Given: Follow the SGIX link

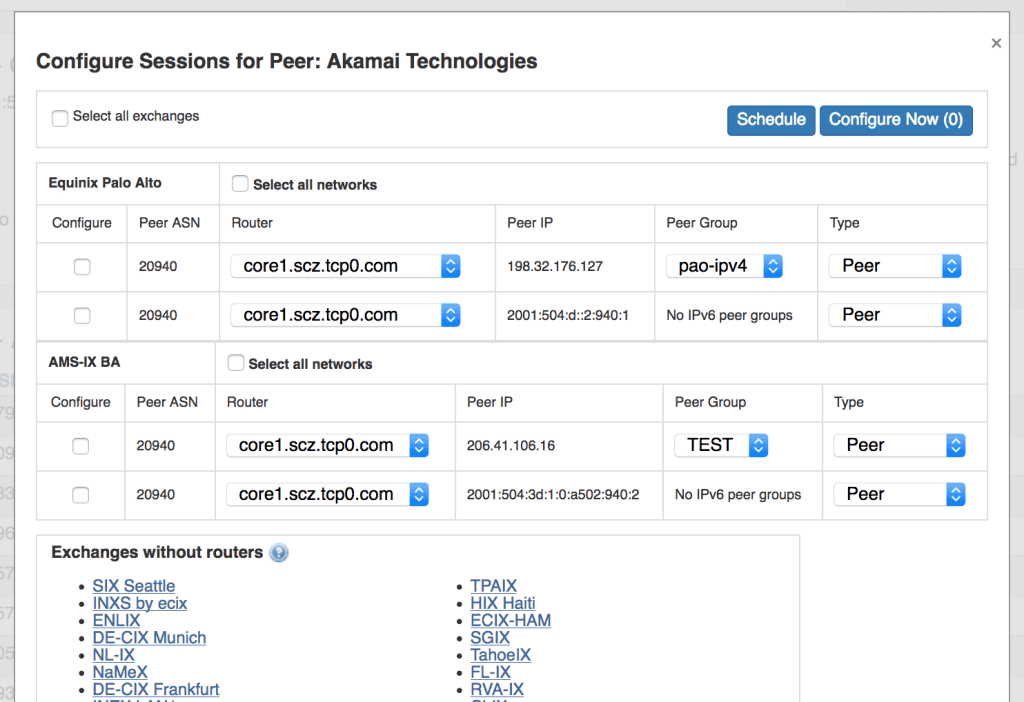Looking at the screenshot, I should pyautogui.click(x=490, y=638).
